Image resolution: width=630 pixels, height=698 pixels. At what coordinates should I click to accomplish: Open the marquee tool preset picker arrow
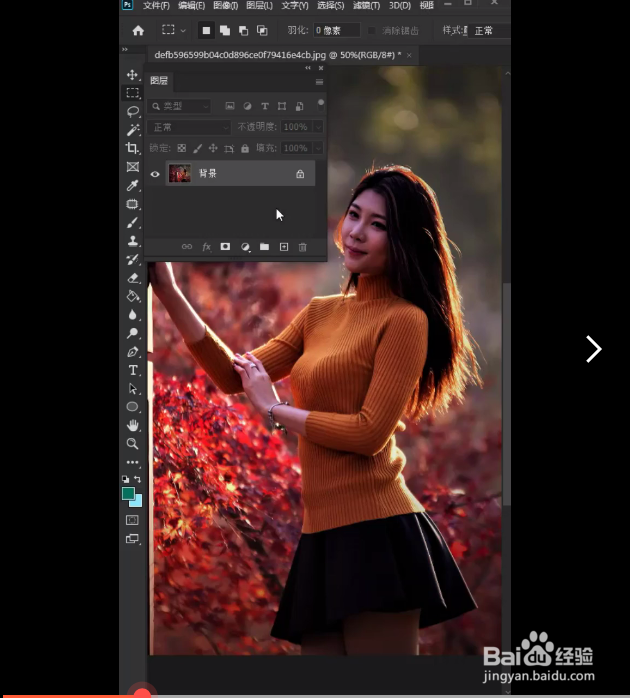(183, 30)
